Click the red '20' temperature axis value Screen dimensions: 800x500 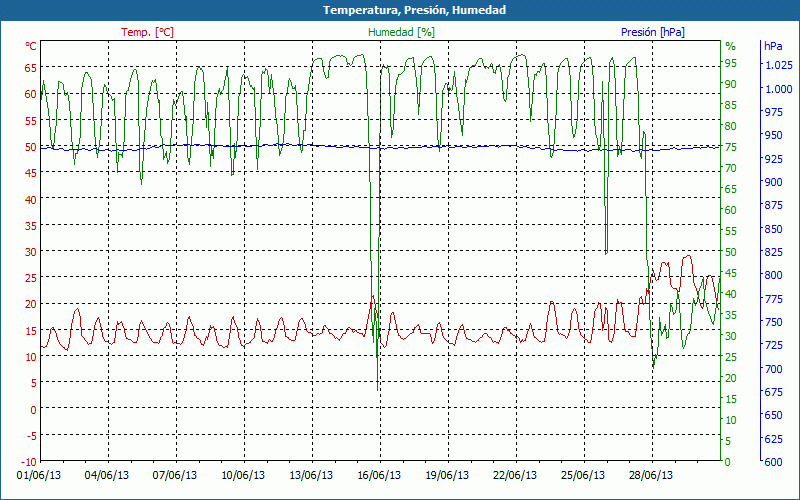point(31,304)
